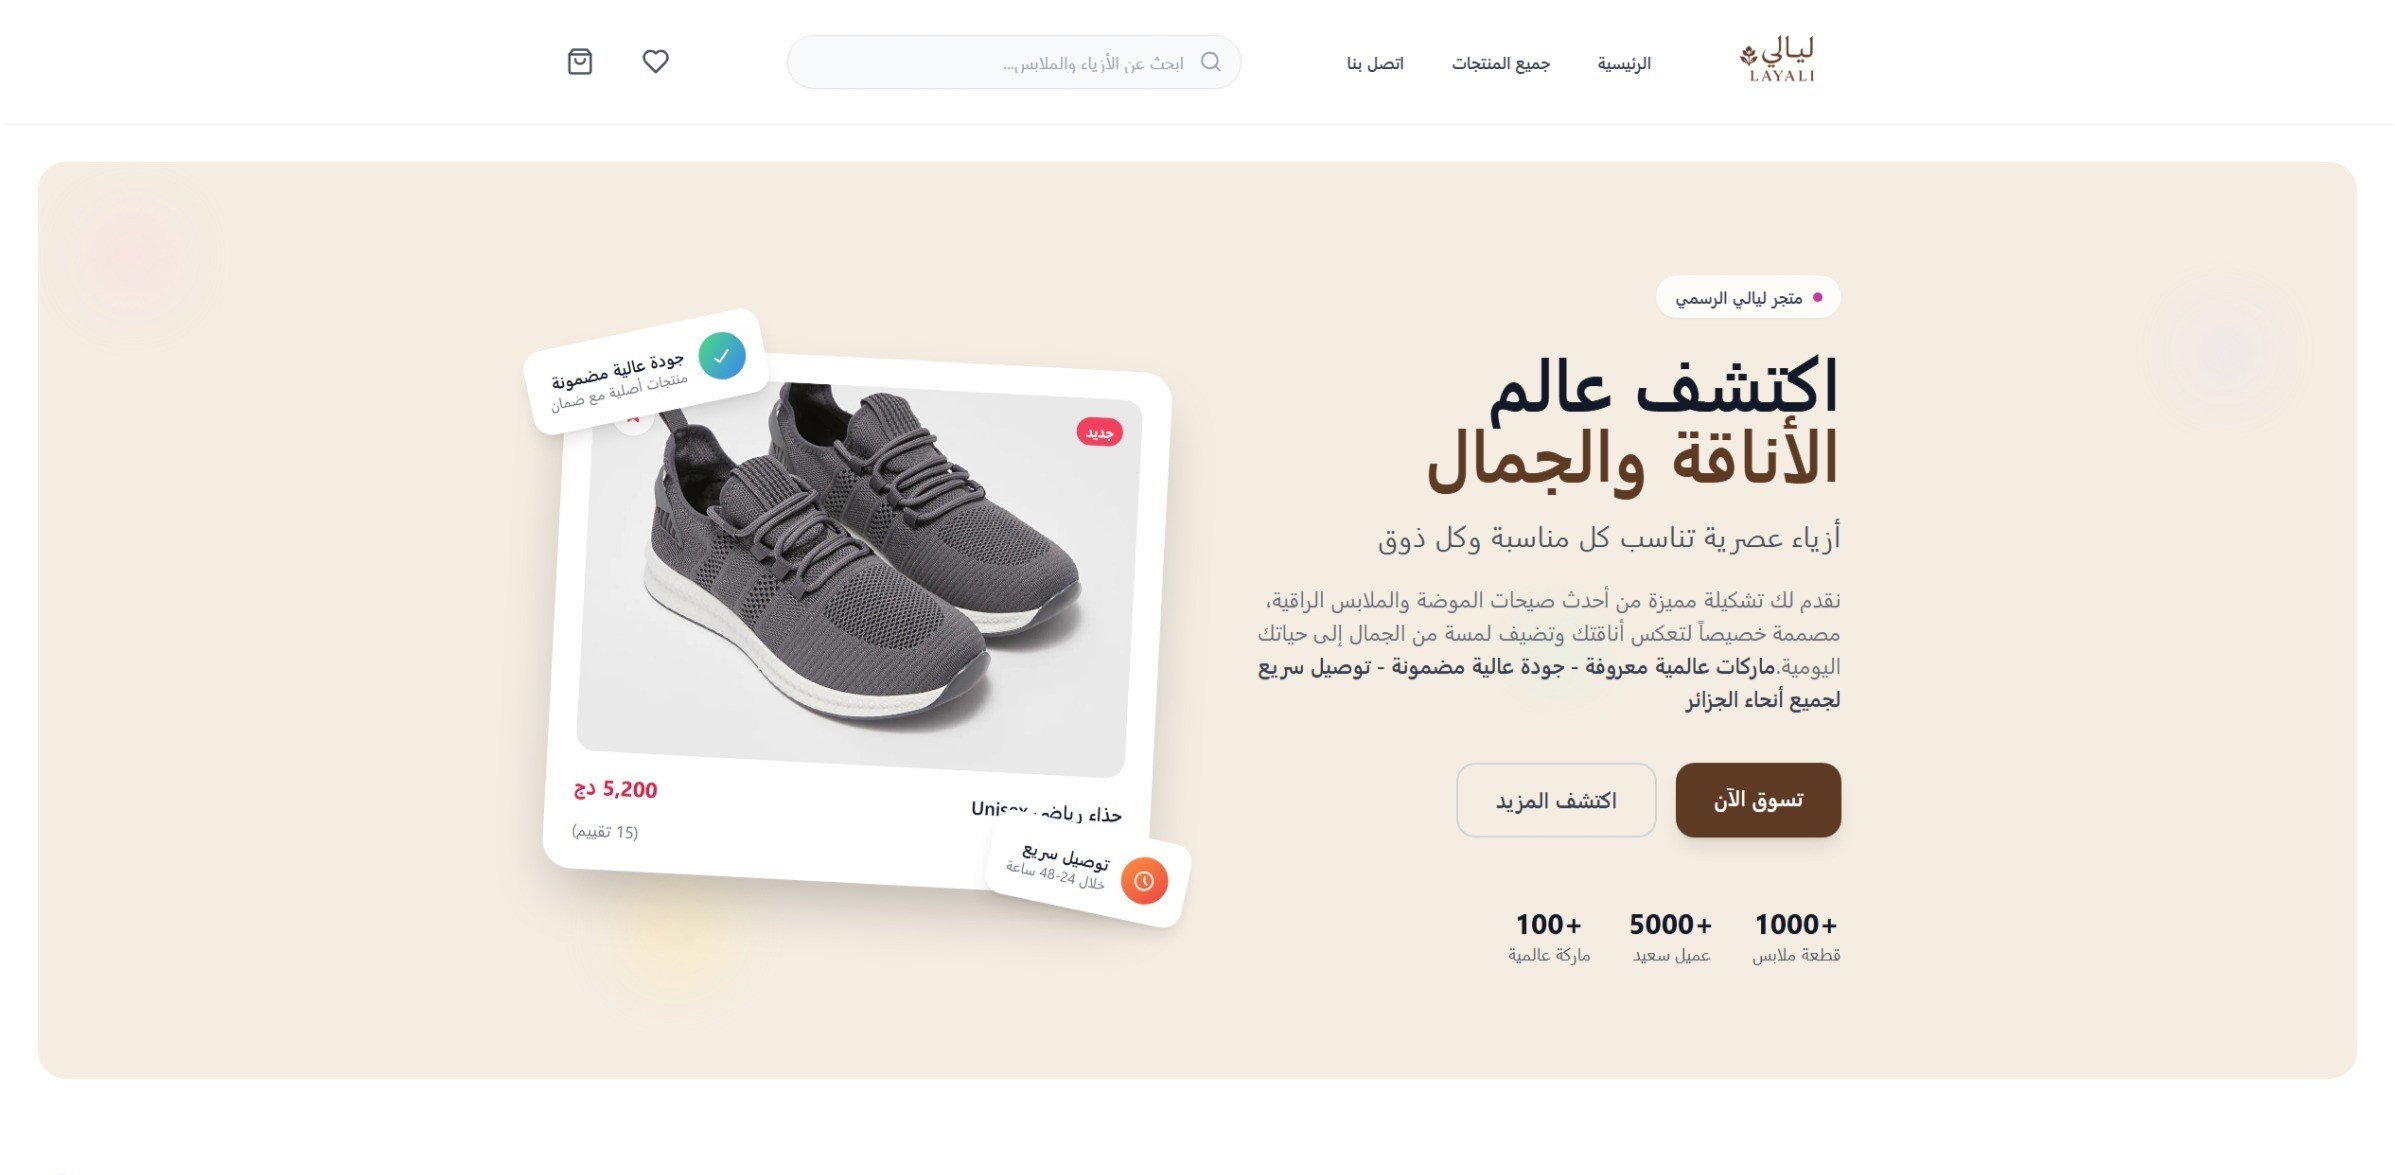Open جميع المنتجات nav item
Viewport: 2395px width, 1175px height.
(x=1500, y=63)
